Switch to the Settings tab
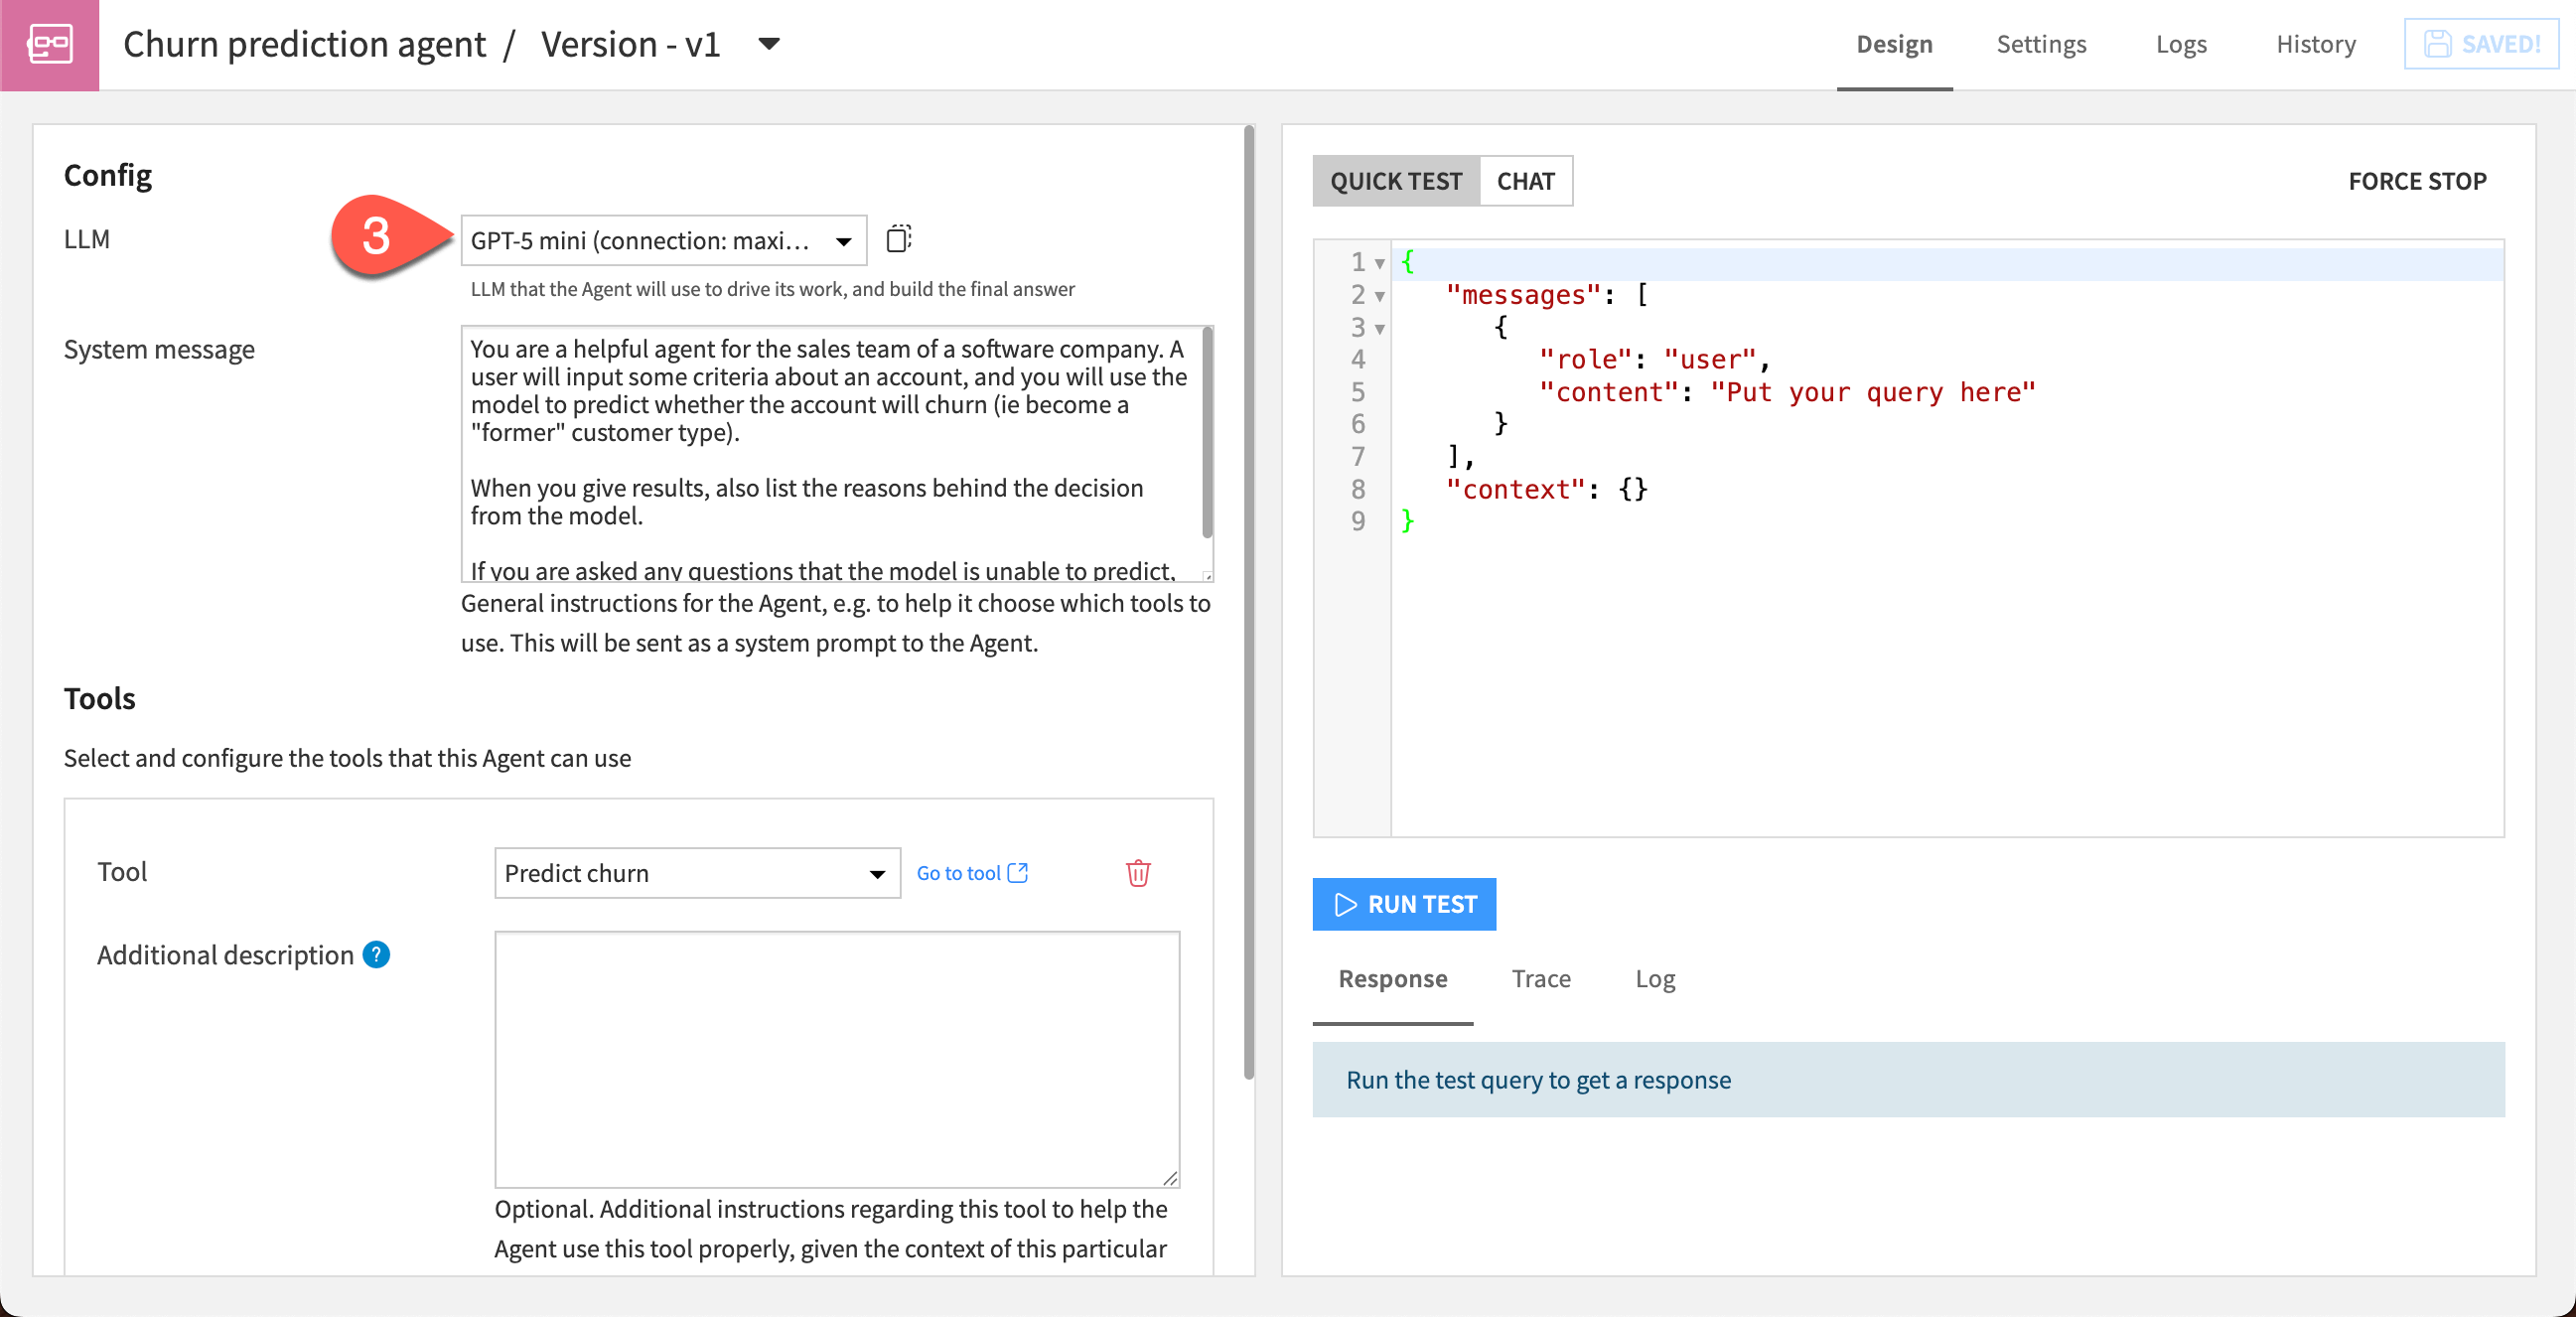The height and width of the screenshot is (1317, 2576). point(2040,45)
